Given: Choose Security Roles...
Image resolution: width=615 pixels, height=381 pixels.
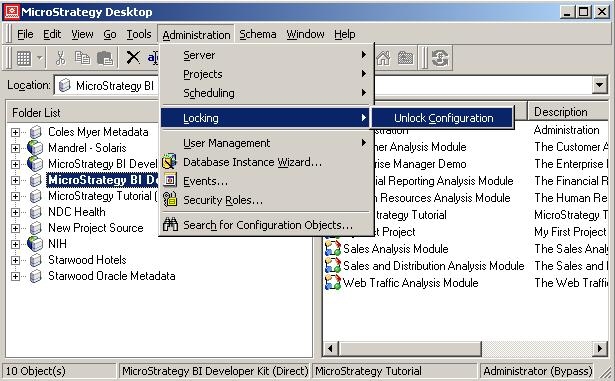Looking at the screenshot, I should (265, 199).
